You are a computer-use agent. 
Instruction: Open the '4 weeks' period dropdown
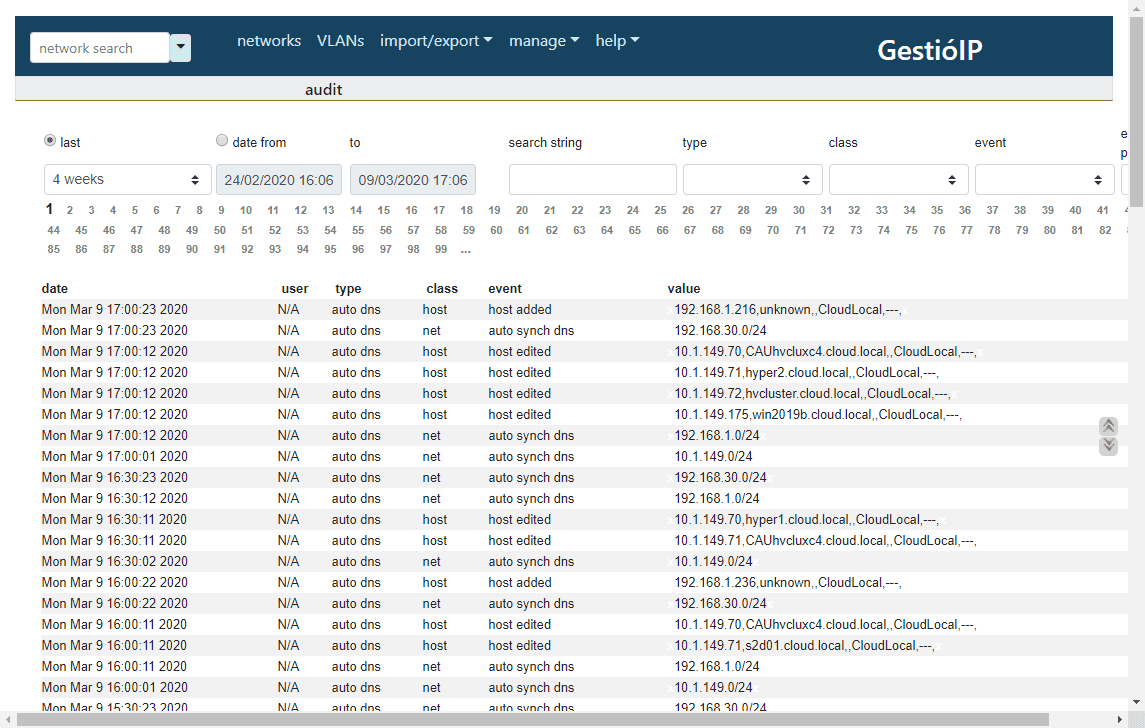coord(128,180)
